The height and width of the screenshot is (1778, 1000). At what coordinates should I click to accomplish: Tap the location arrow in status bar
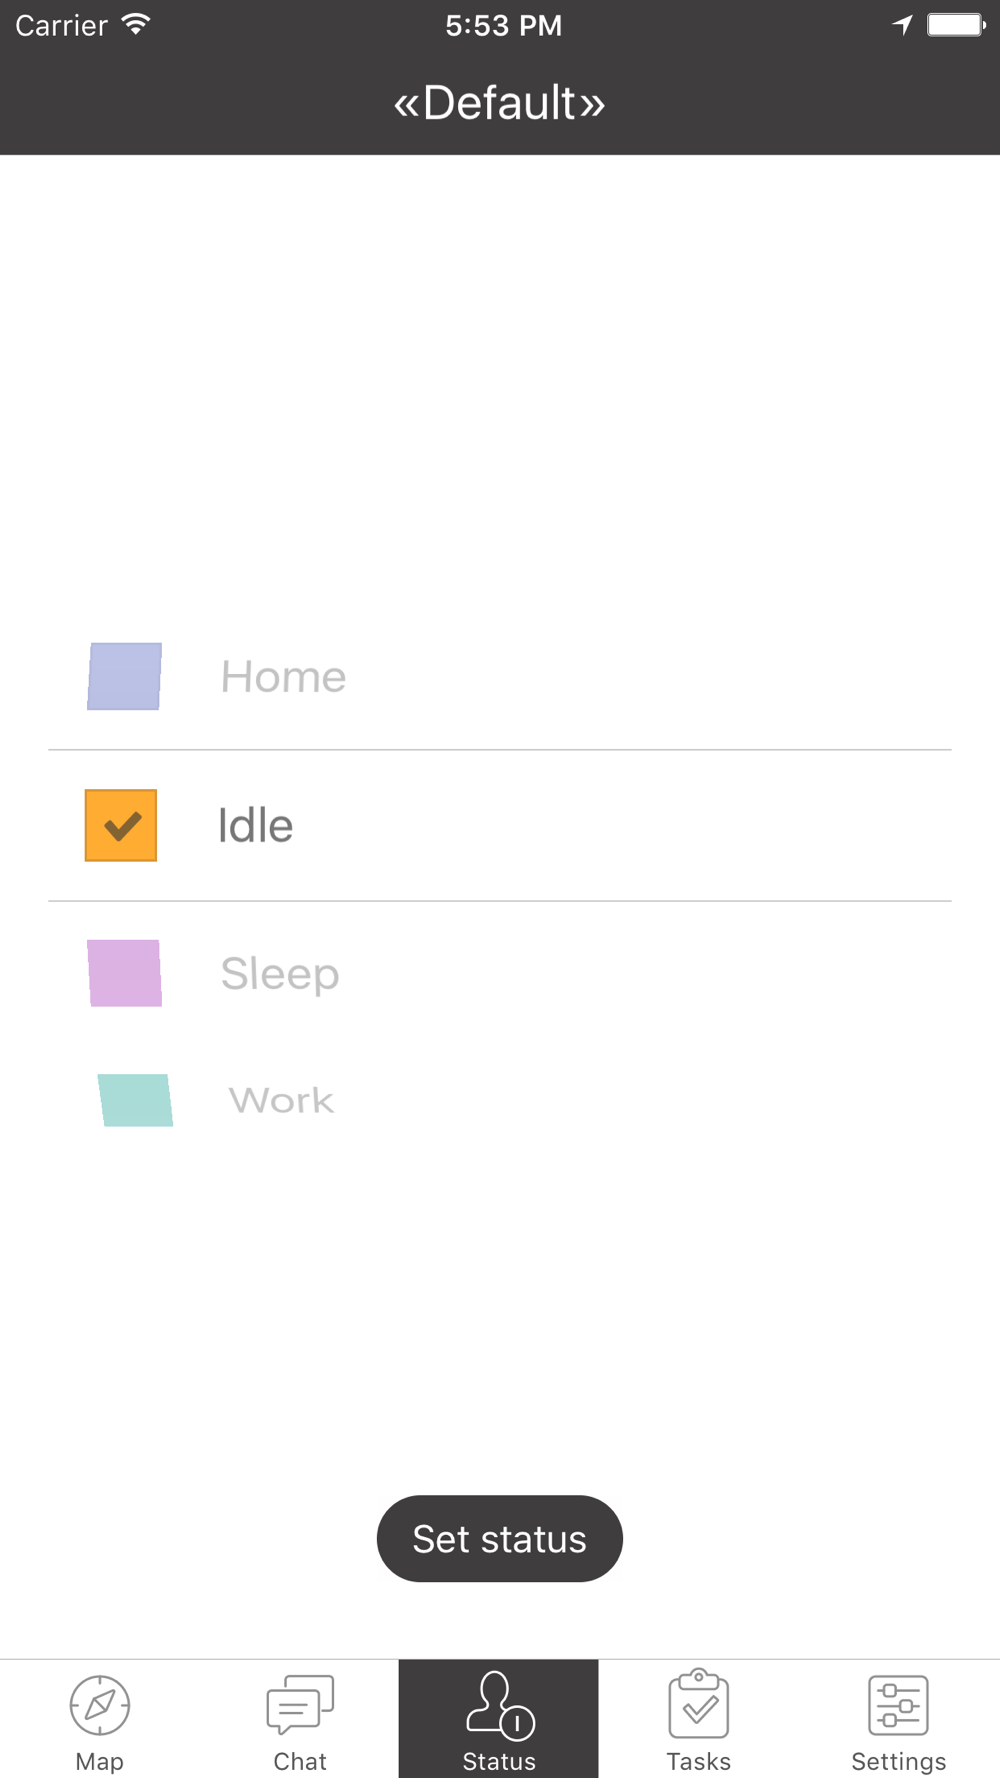903,25
